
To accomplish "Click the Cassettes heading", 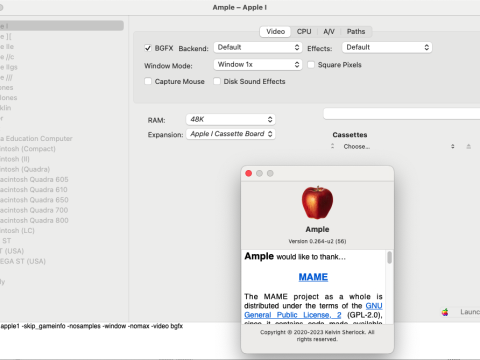I will click(x=350, y=135).
